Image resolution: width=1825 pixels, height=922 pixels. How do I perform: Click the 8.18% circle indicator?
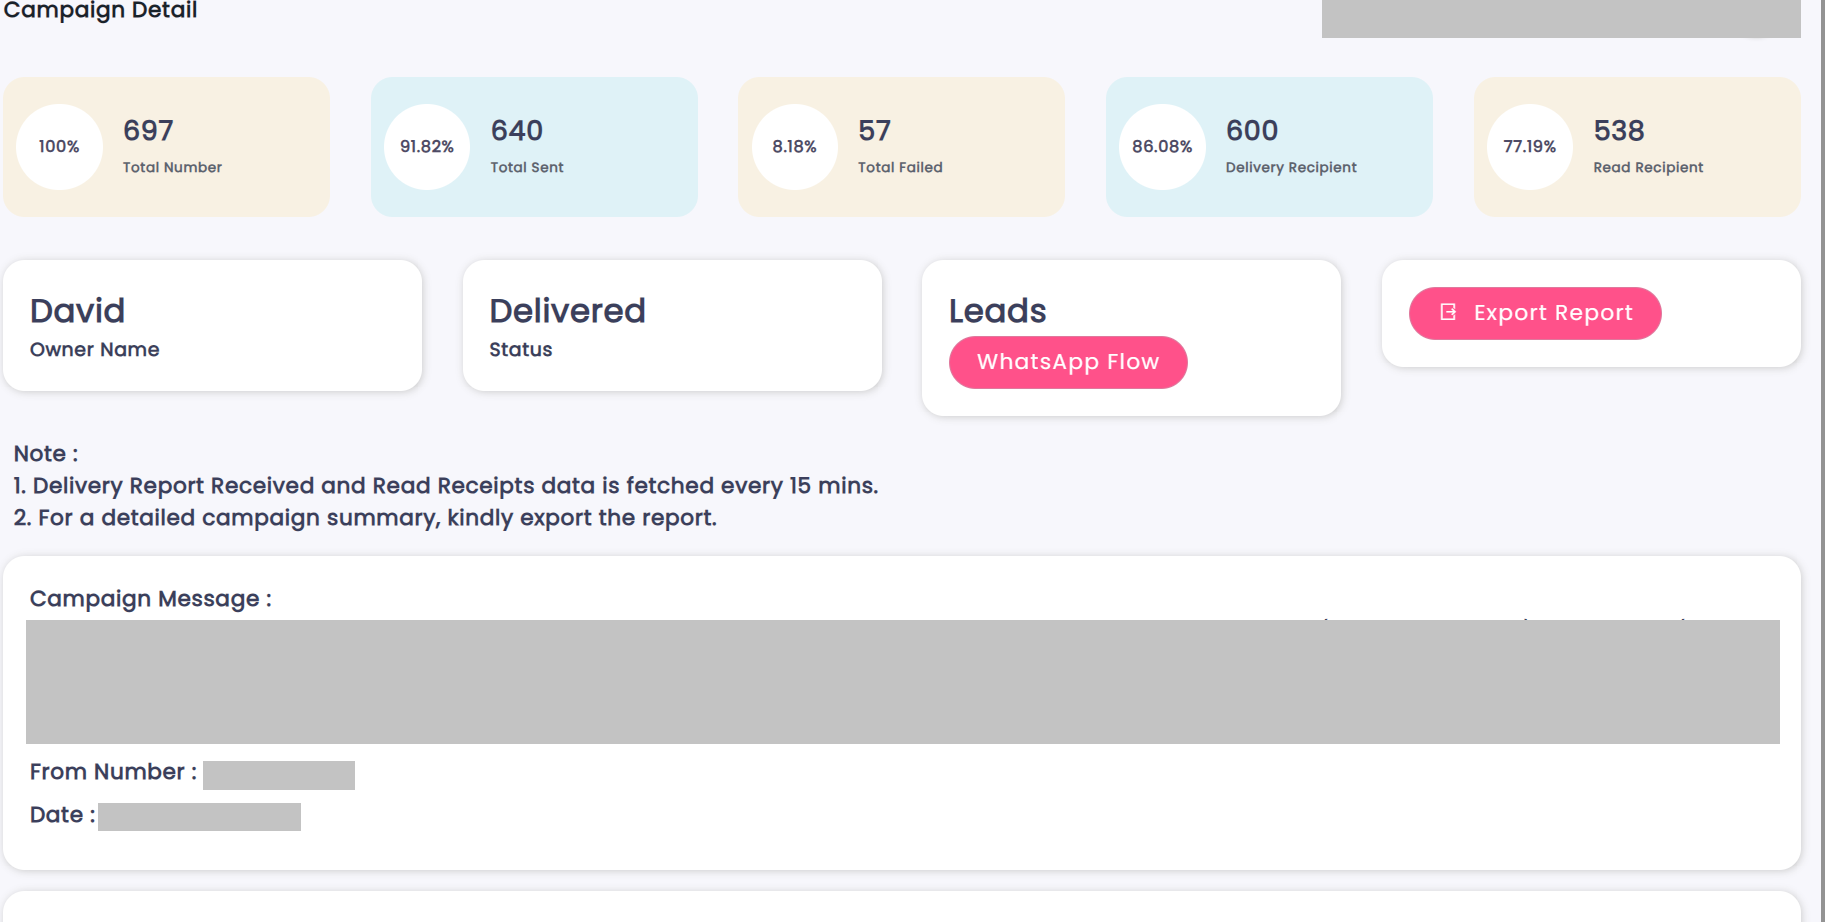(x=795, y=147)
